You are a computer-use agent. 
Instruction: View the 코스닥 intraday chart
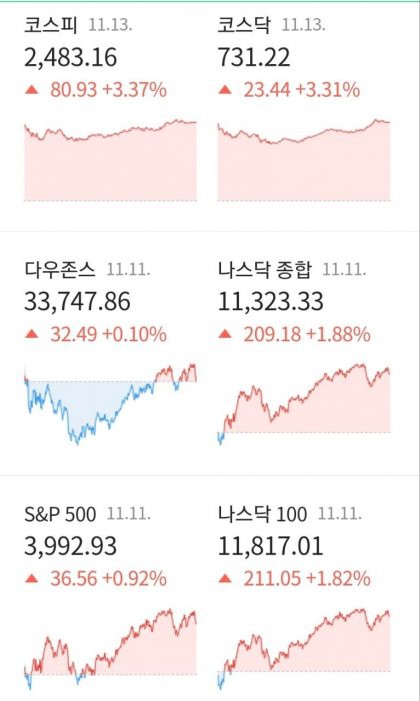[304, 160]
